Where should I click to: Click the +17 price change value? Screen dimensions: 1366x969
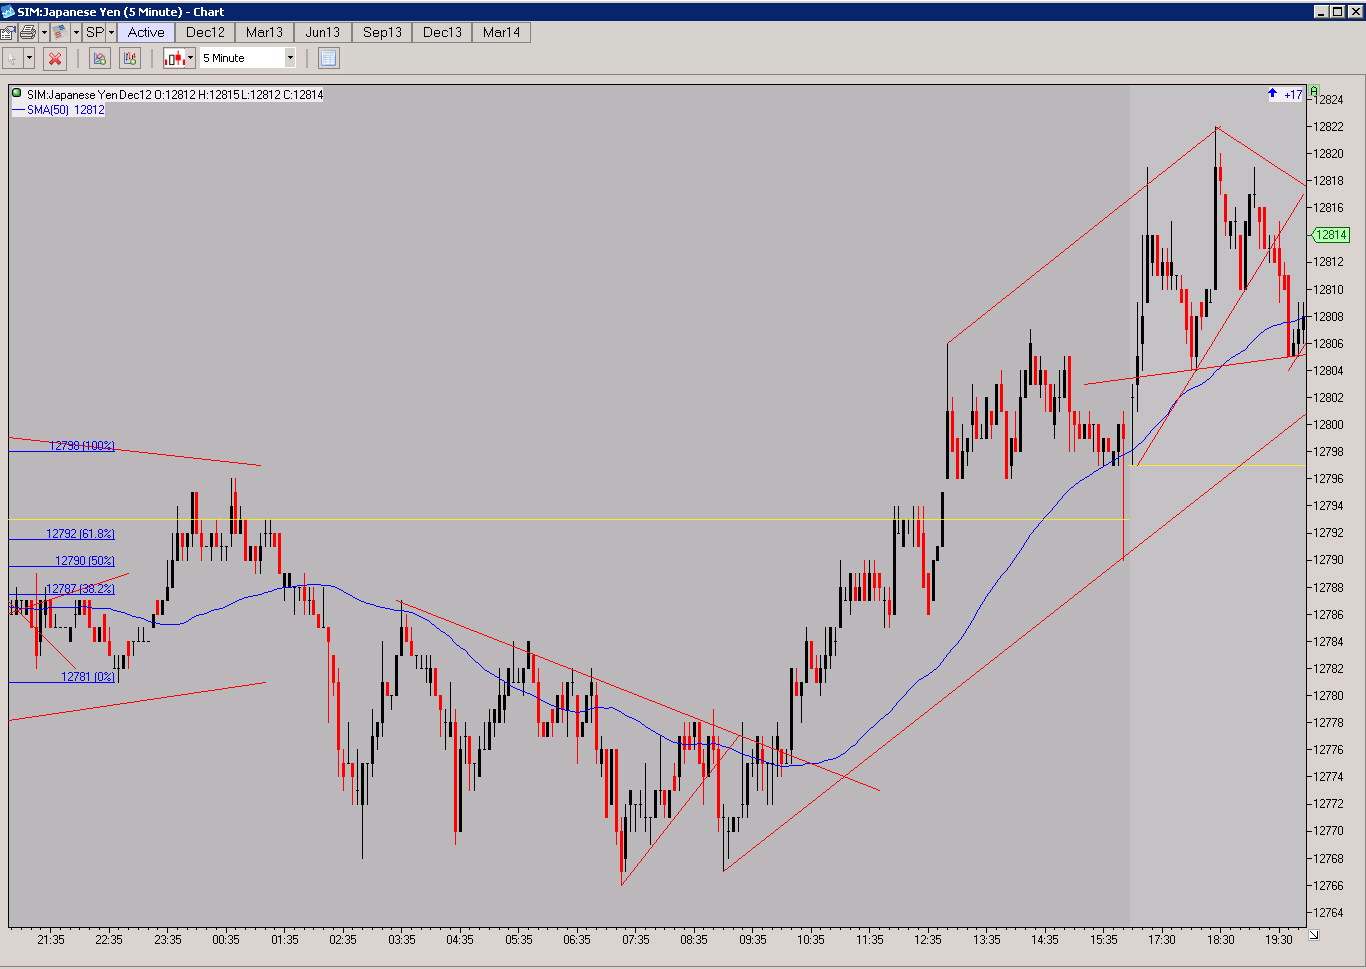(1293, 95)
